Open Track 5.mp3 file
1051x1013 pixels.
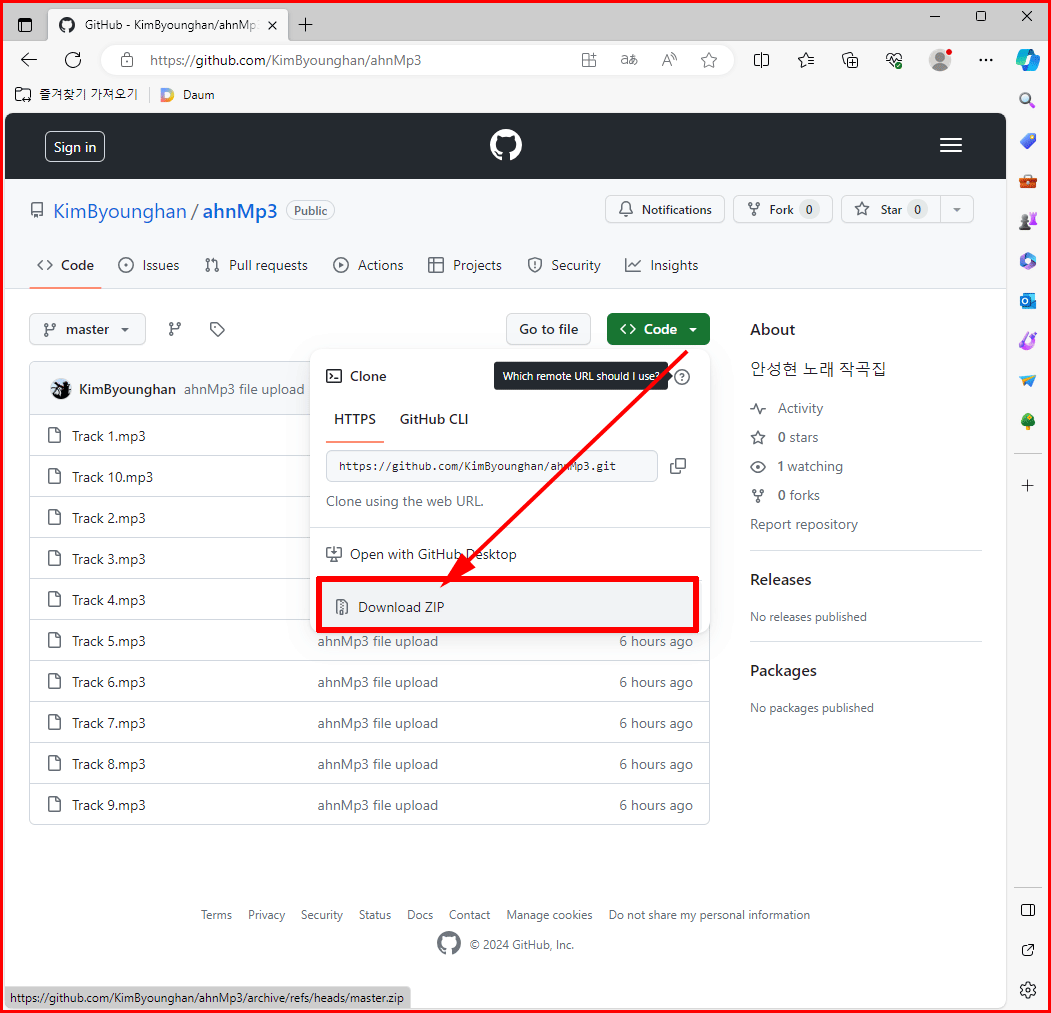click(x=109, y=642)
